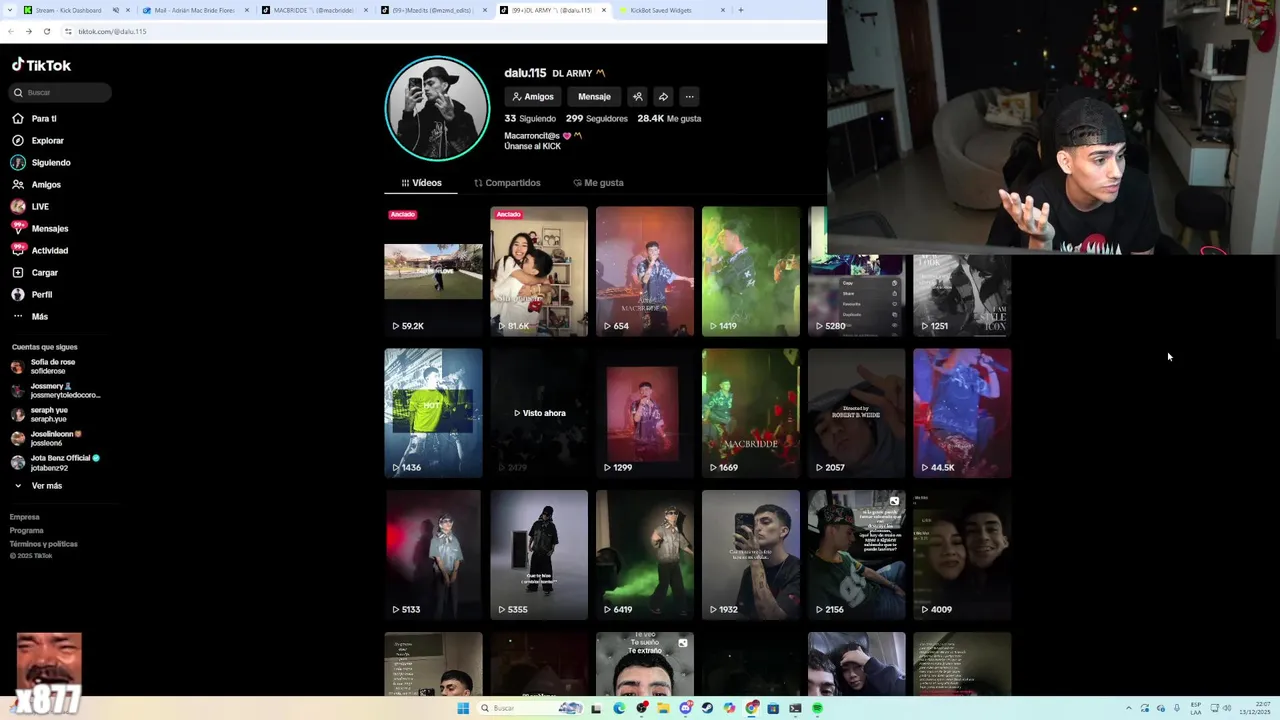This screenshot has width=1280, height=720.
Task: Open the video with 6419 views
Action: tap(645, 555)
